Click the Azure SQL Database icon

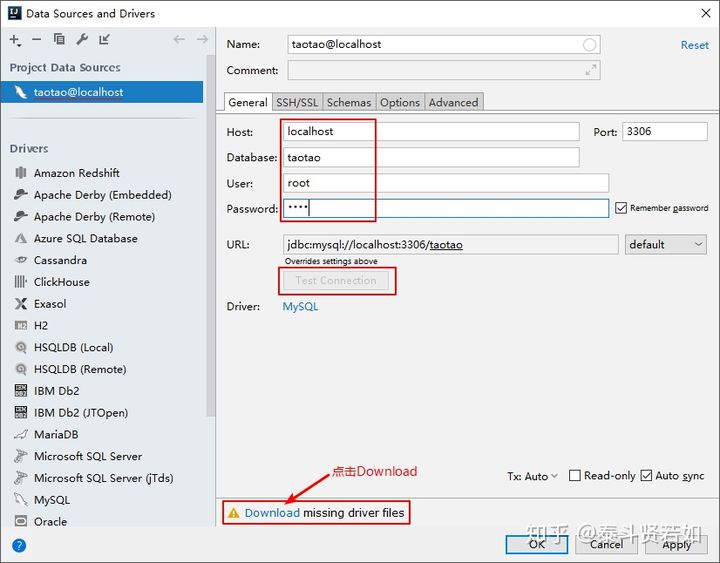[x=21, y=238]
